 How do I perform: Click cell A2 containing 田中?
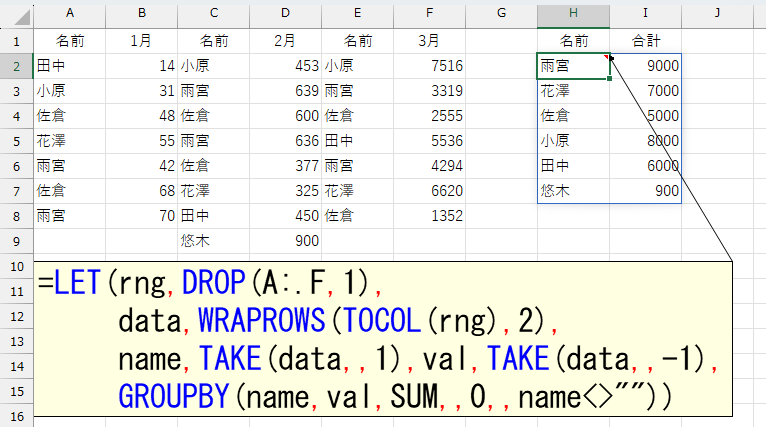[x=69, y=66]
